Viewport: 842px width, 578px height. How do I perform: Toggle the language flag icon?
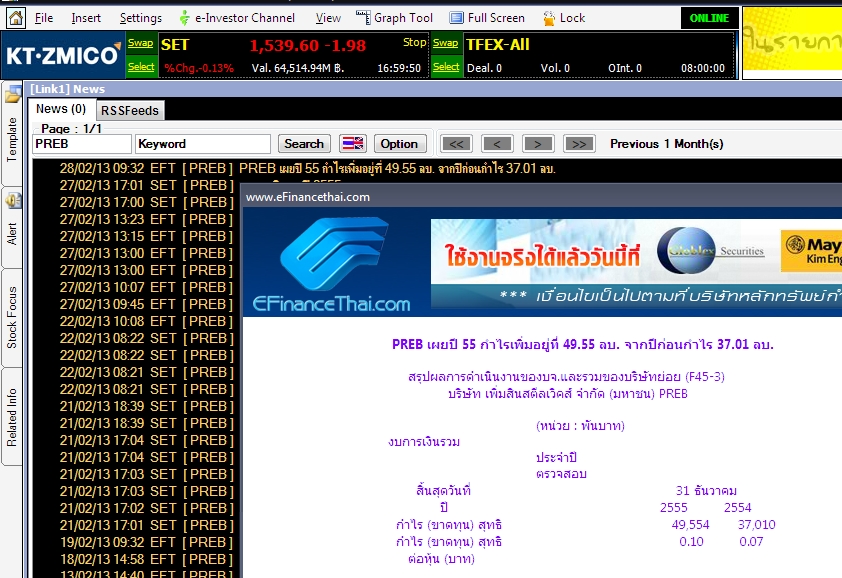click(353, 144)
